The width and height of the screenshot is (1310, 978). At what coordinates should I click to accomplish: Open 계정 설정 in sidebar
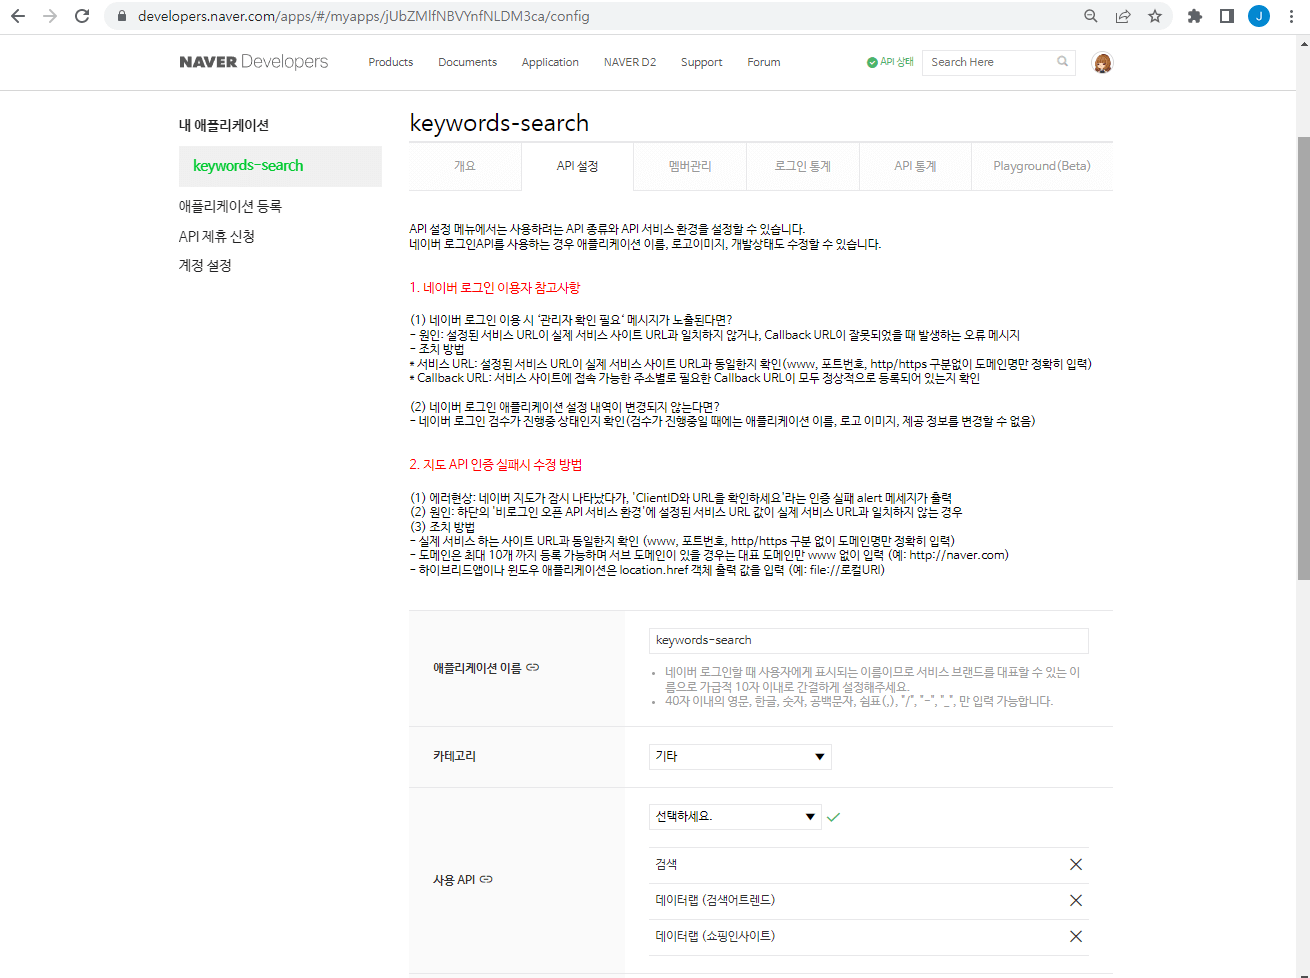[x=205, y=265]
